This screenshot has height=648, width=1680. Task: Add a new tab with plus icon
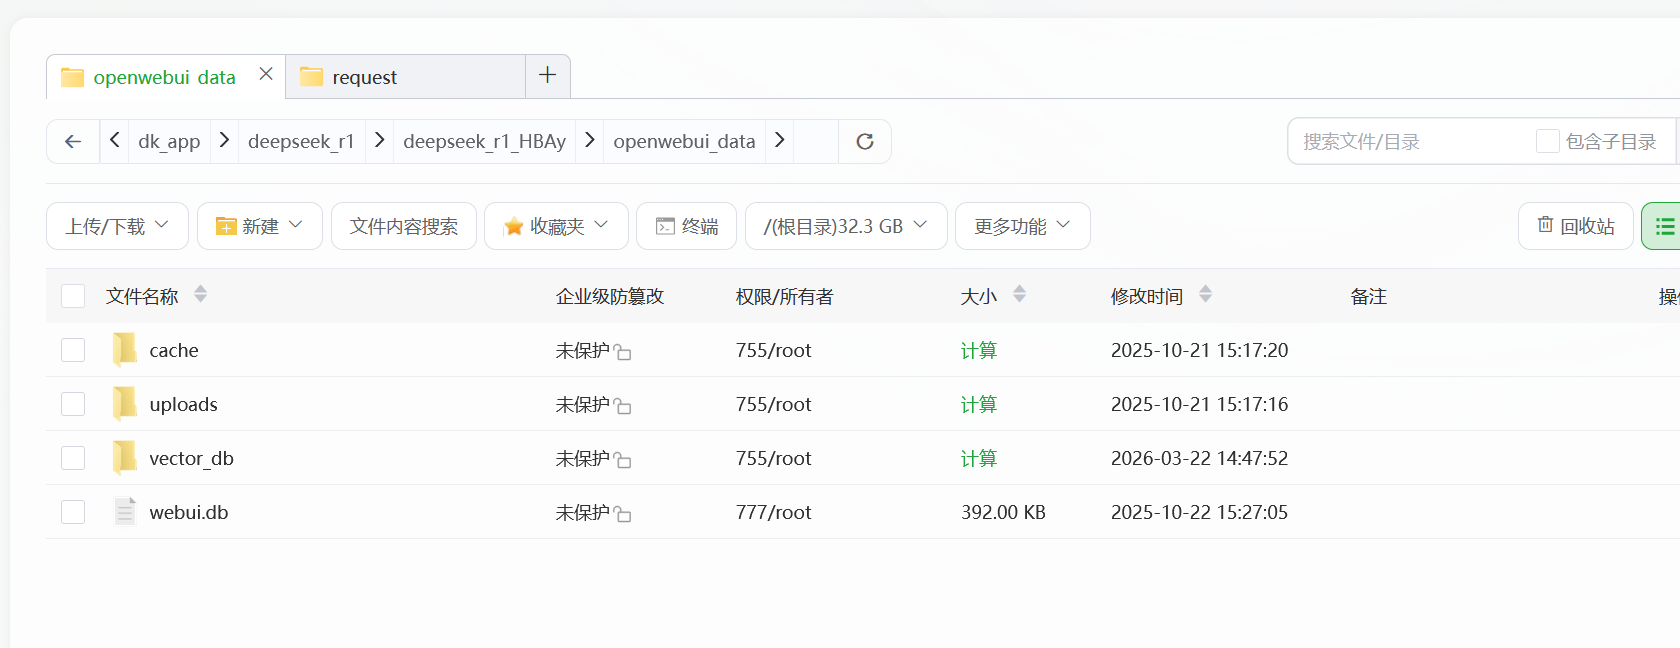tap(548, 76)
